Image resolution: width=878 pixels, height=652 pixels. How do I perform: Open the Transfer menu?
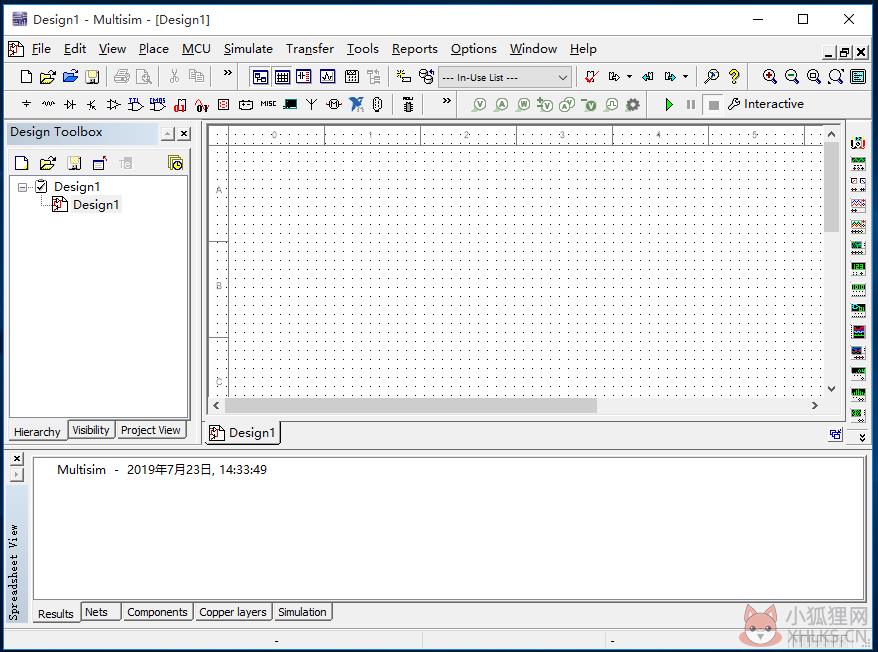(310, 49)
